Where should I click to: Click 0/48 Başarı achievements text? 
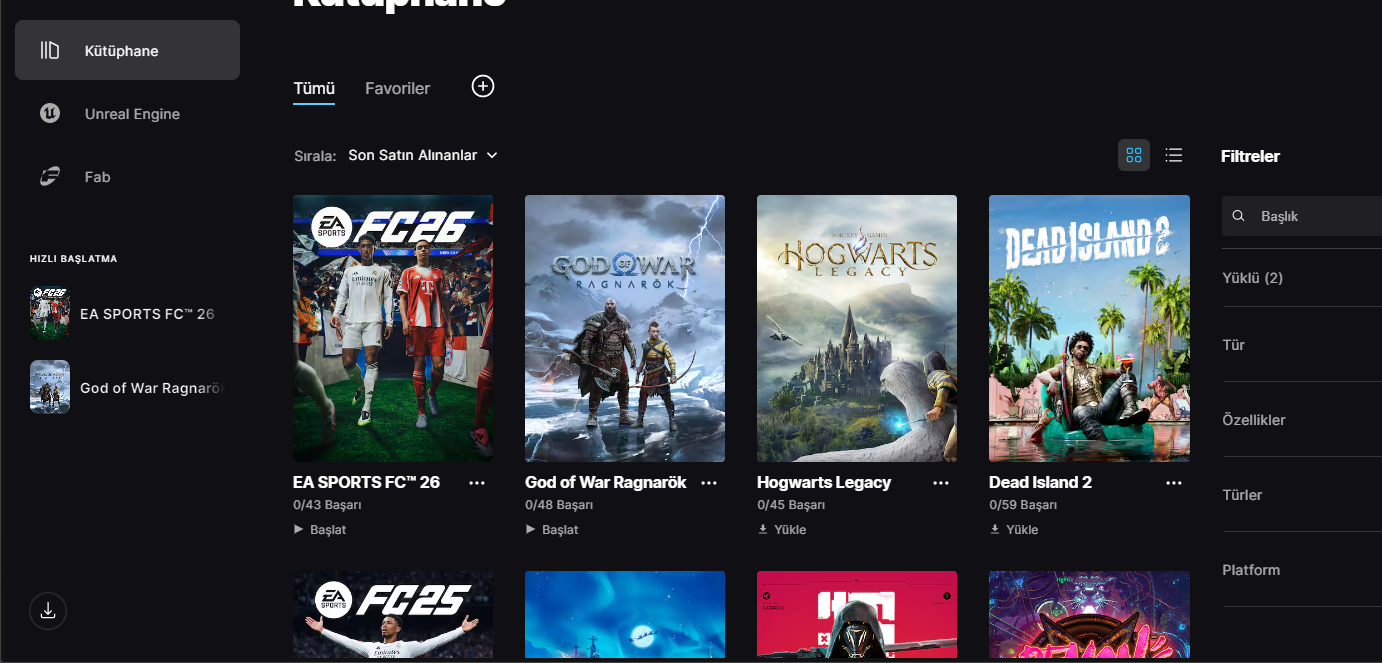click(x=559, y=506)
